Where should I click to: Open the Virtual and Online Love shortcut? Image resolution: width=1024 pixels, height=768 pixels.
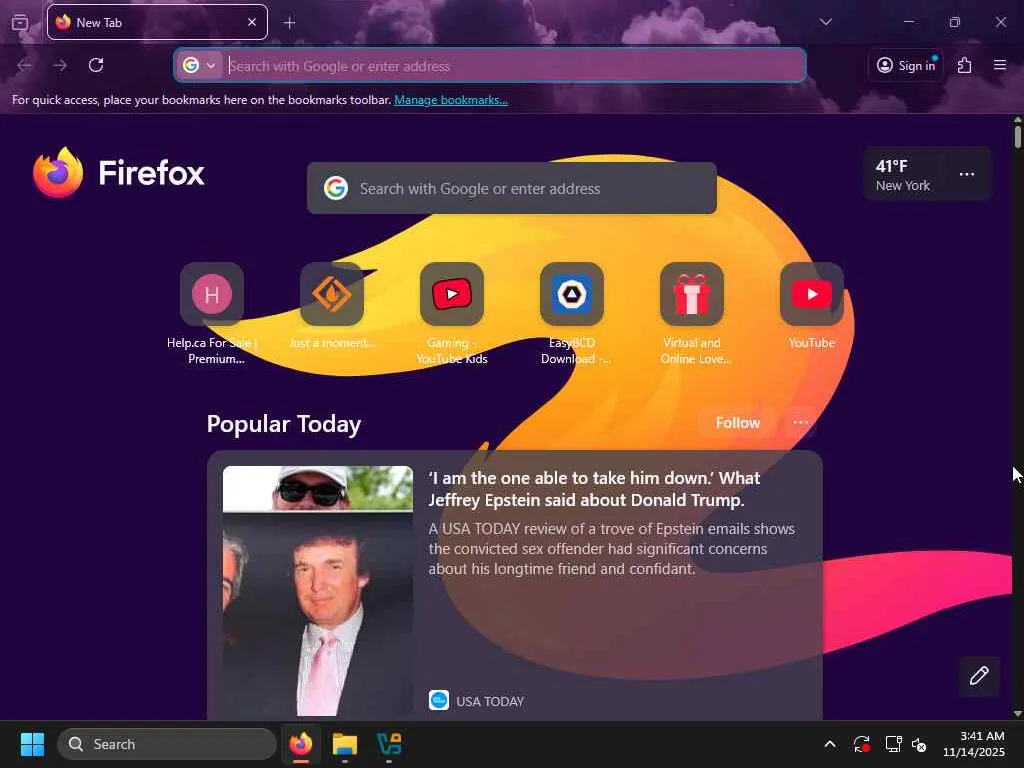click(x=692, y=294)
